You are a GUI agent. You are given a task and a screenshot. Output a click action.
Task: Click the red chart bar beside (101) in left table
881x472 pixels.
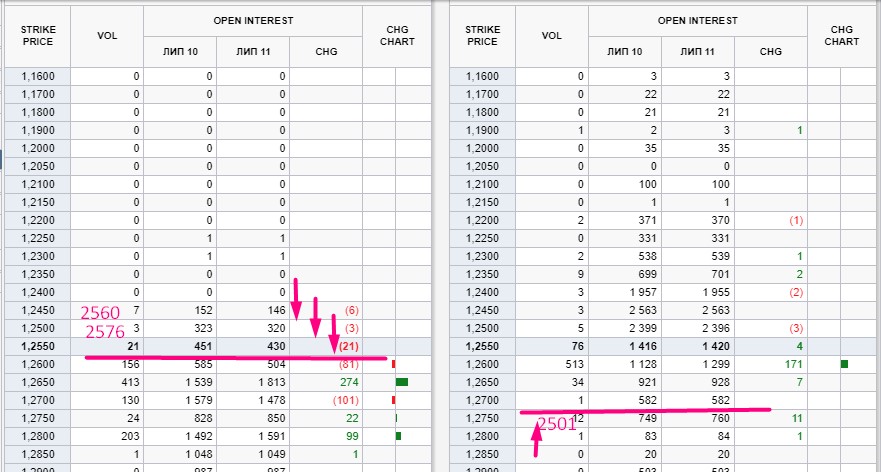pyautogui.click(x=394, y=400)
